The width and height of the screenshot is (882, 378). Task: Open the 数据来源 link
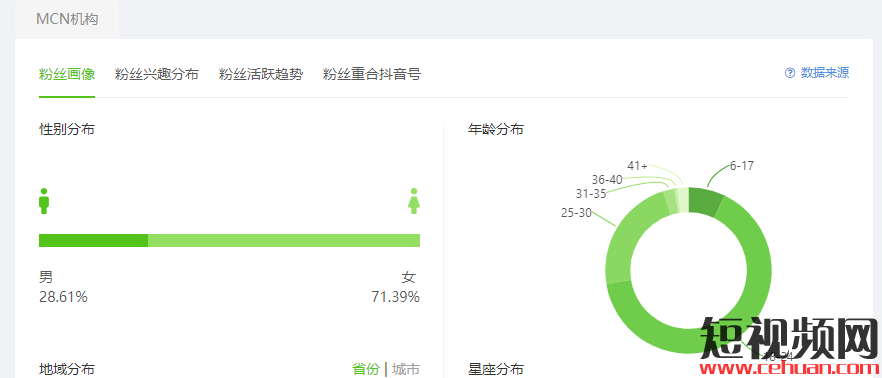tap(825, 73)
